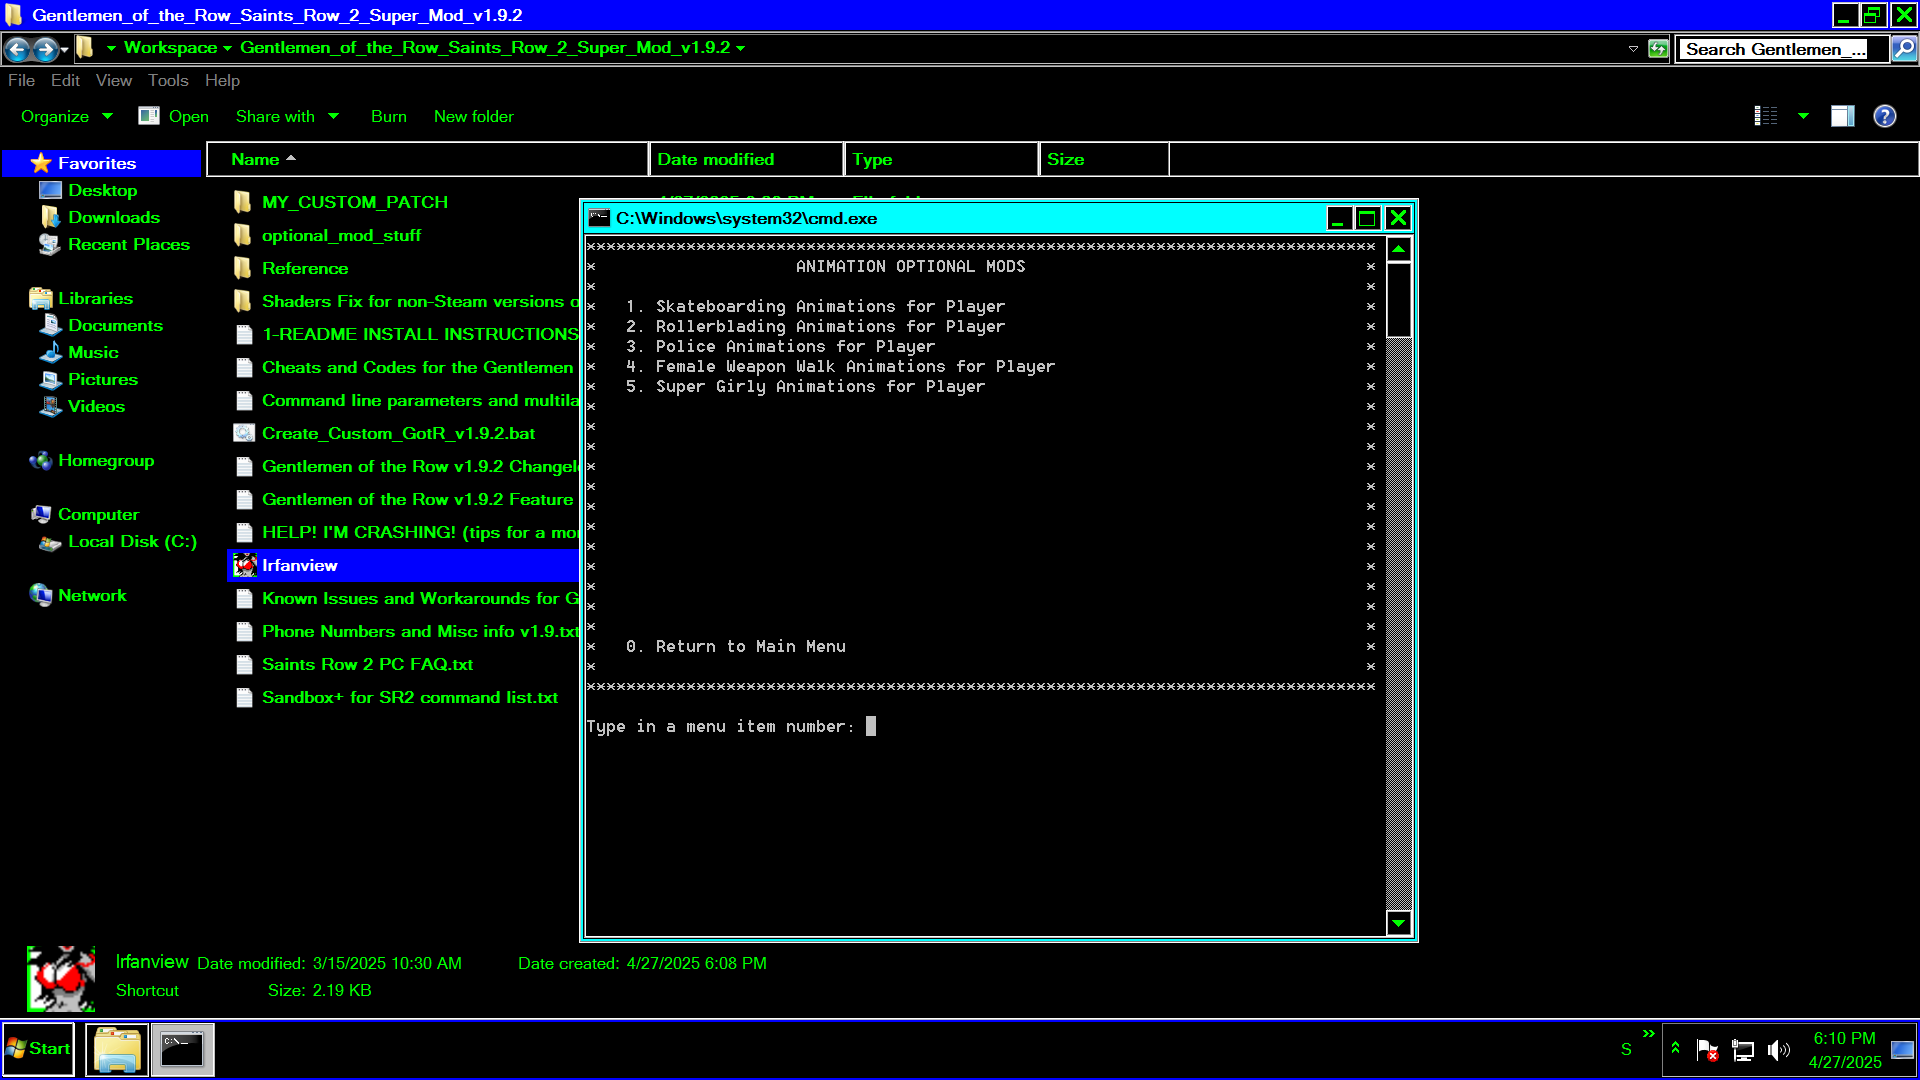Open Local Disk (C:)

[132, 541]
